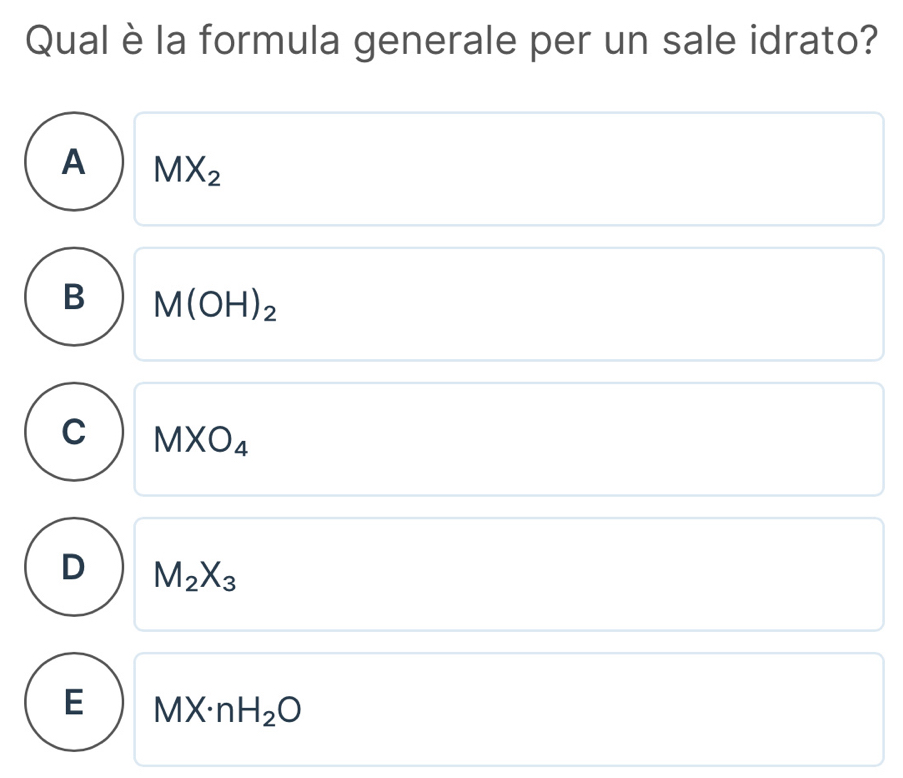Click empty space in the M₂X₃ answer box

pos(560,574)
